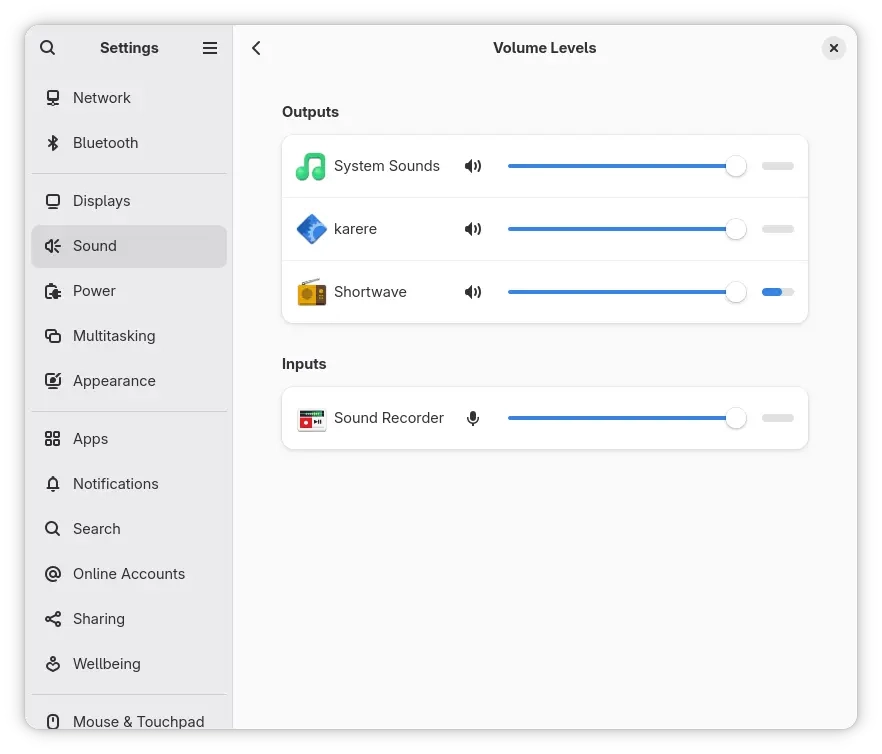Open the Settings hamburger menu

coord(210,48)
